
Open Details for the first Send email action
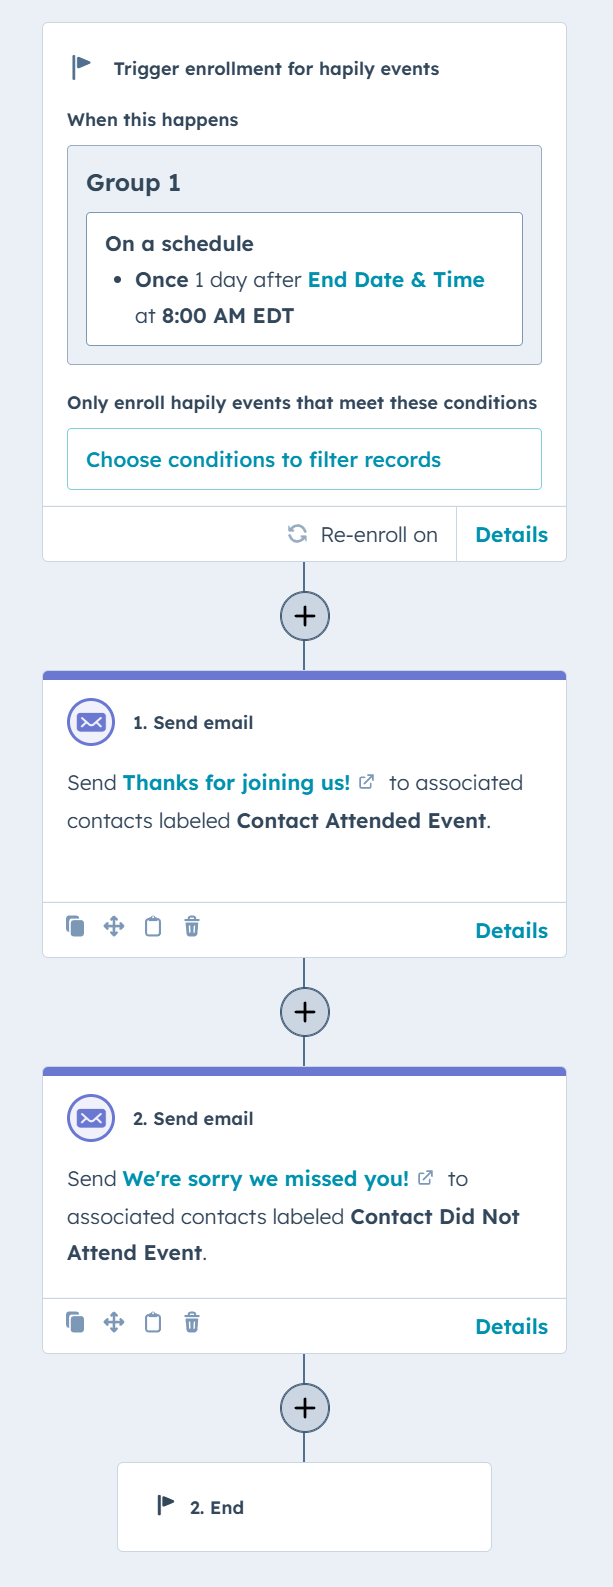pyautogui.click(x=512, y=930)
